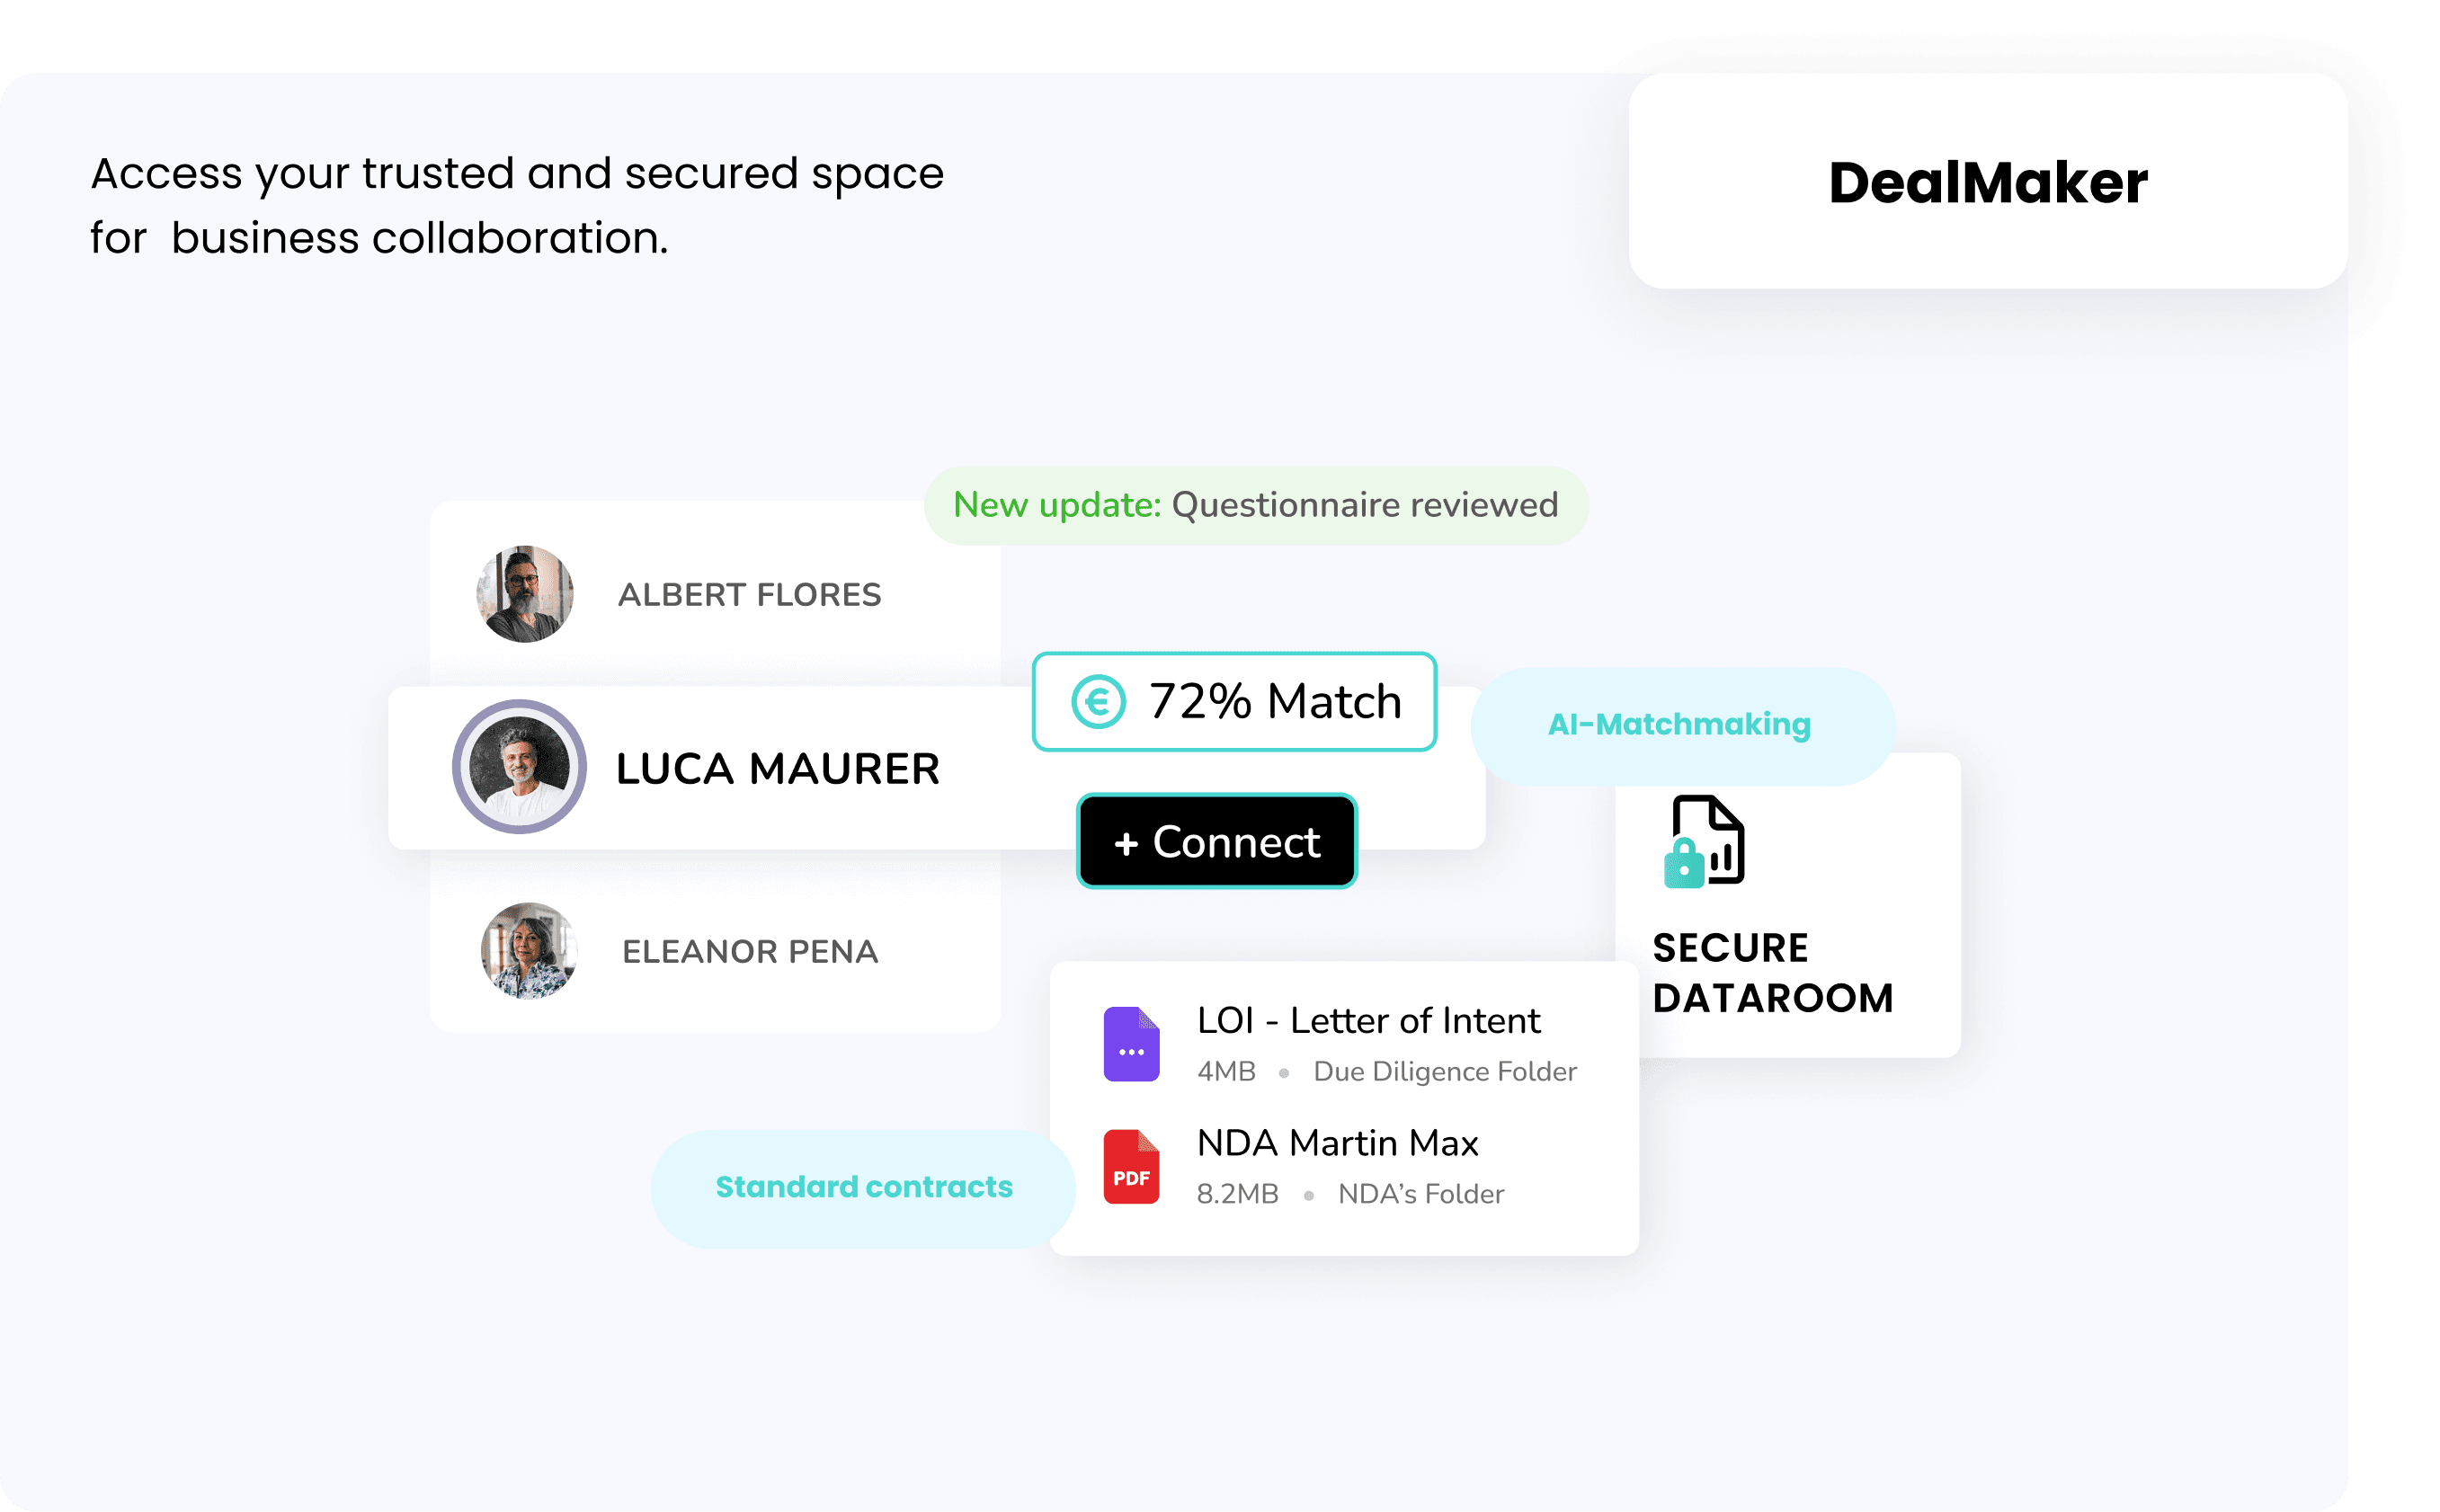Open the Questionnaire reviewed update notification
This screenshot has height=1512, width=2440.
click(x=1255, y=505)
